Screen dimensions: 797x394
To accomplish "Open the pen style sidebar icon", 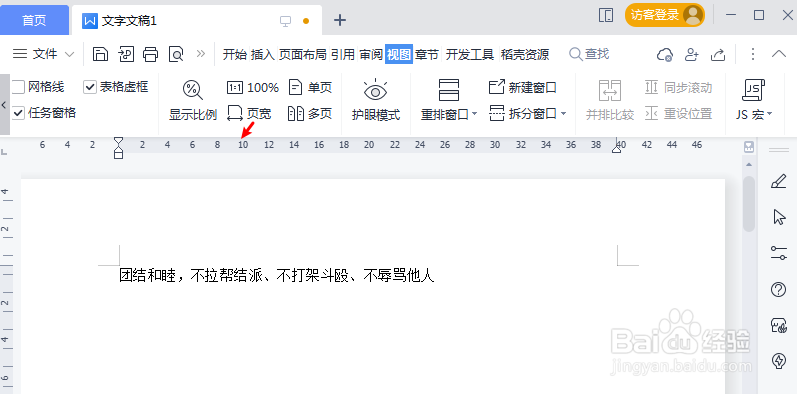I will [779, 181].
